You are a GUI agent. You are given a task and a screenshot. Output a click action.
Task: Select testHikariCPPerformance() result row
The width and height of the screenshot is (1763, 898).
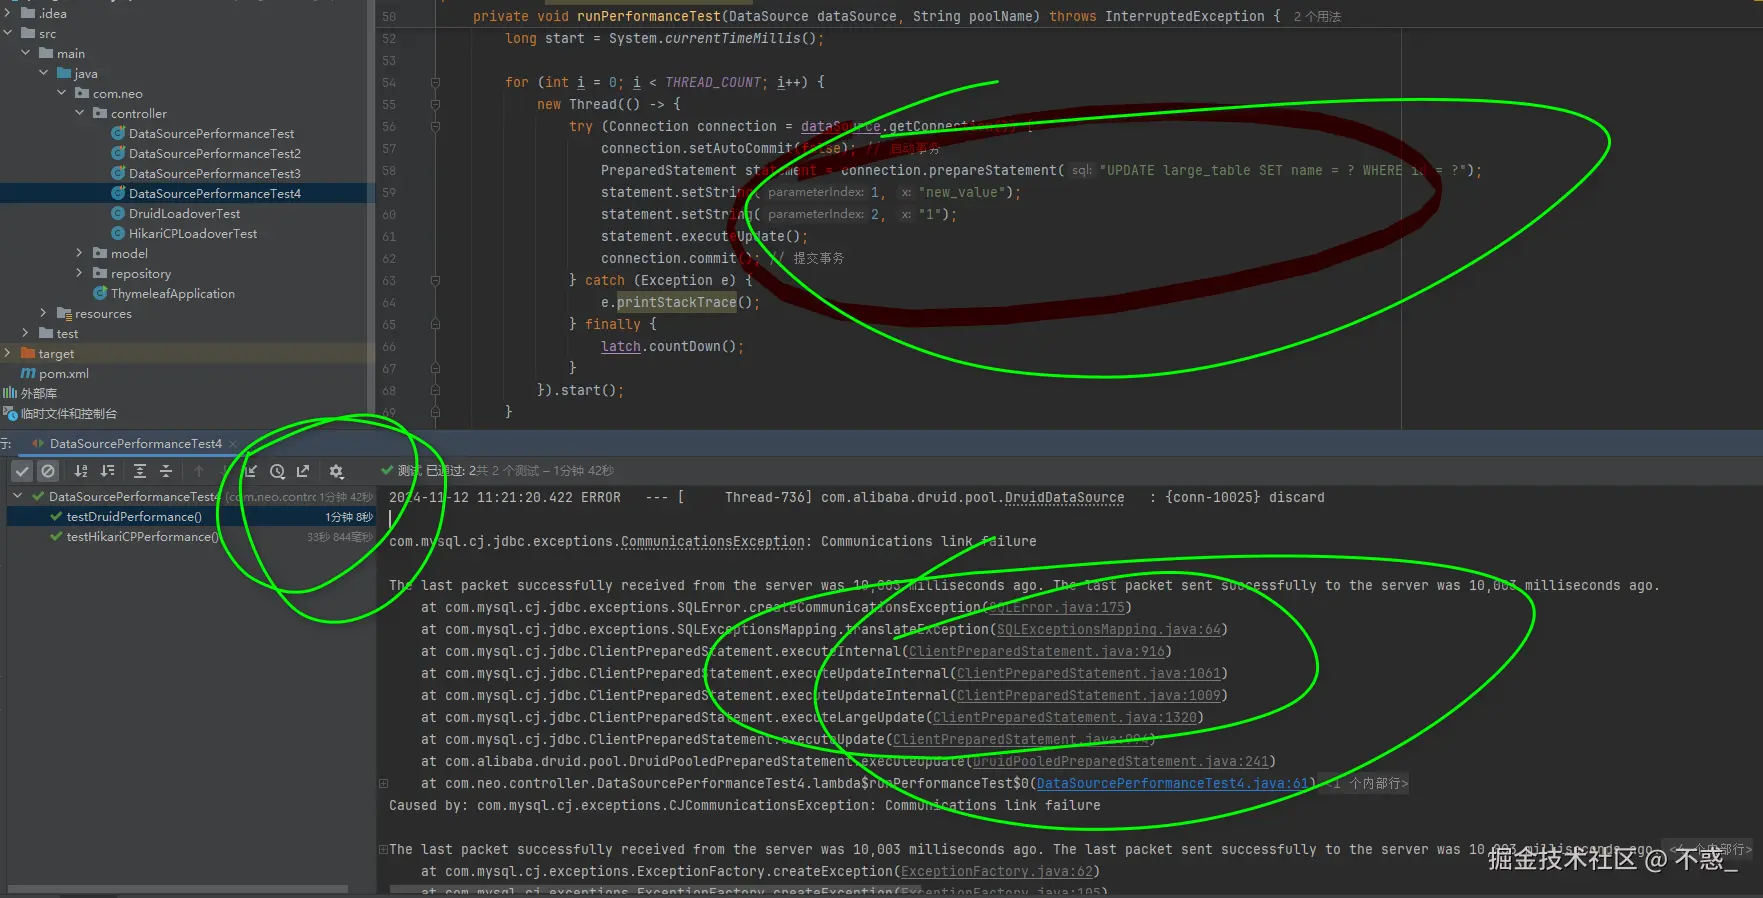tap(190, 537)
